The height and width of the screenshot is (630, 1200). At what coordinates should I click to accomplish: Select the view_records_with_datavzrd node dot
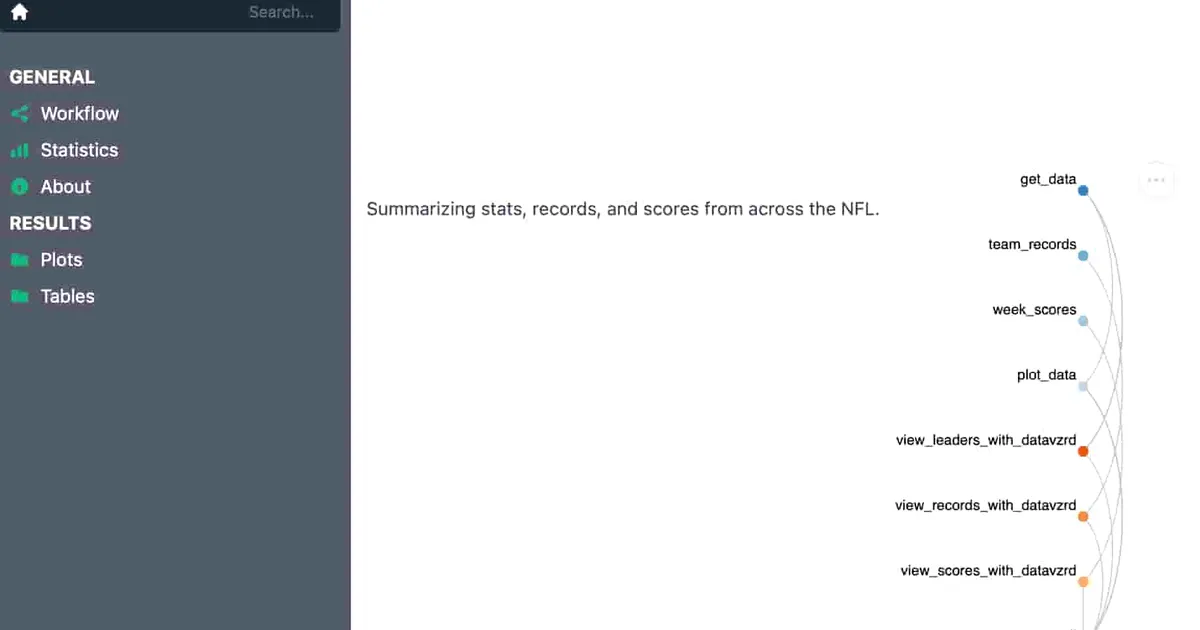pos(1083,516)
